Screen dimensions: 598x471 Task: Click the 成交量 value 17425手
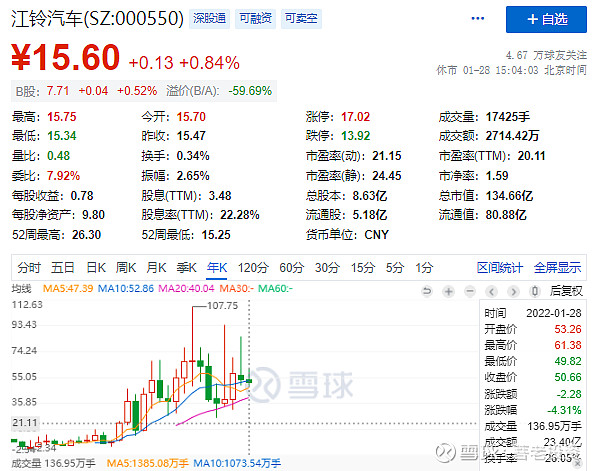coord(508,117)
